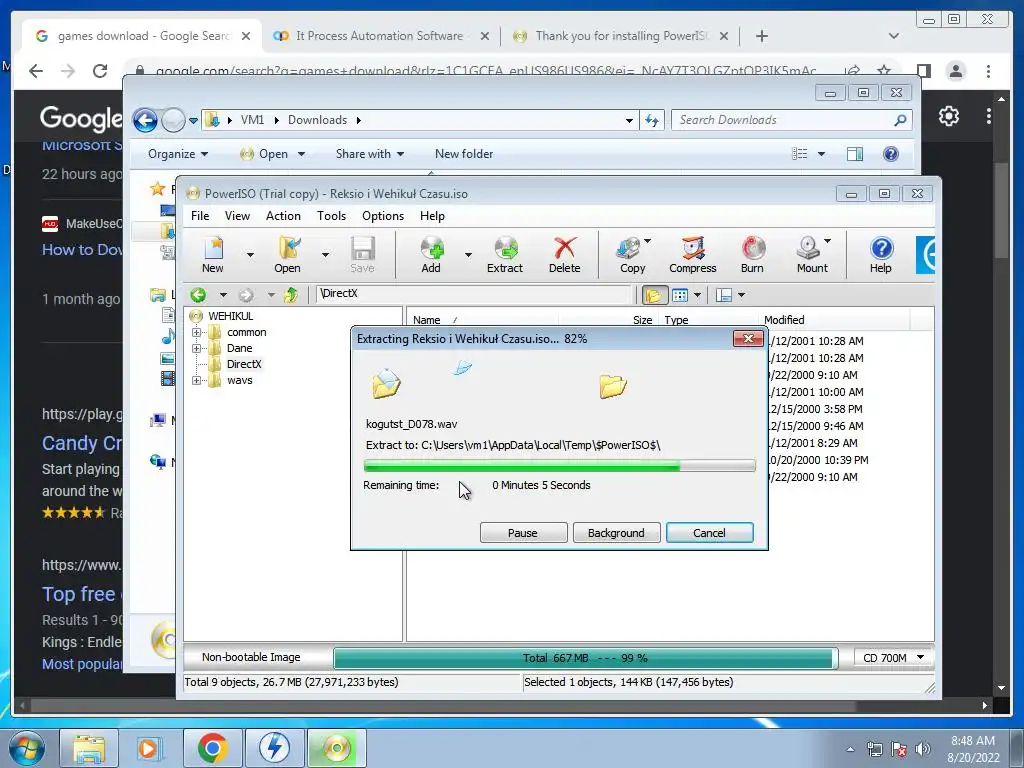The width and height of the screenshot is (1024, 768).
Task: Click the Compress toolbar icon
Action: (692, 253)
